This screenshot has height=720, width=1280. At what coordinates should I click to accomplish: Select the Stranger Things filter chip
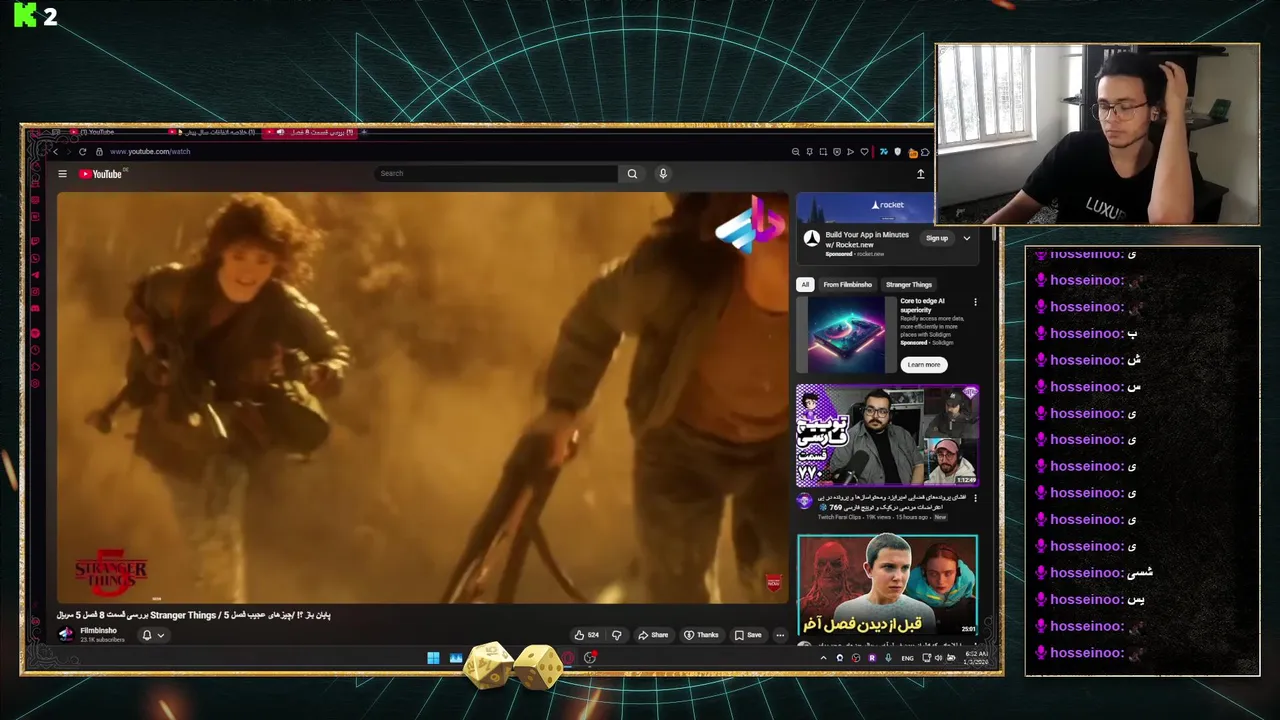point(909,285)
